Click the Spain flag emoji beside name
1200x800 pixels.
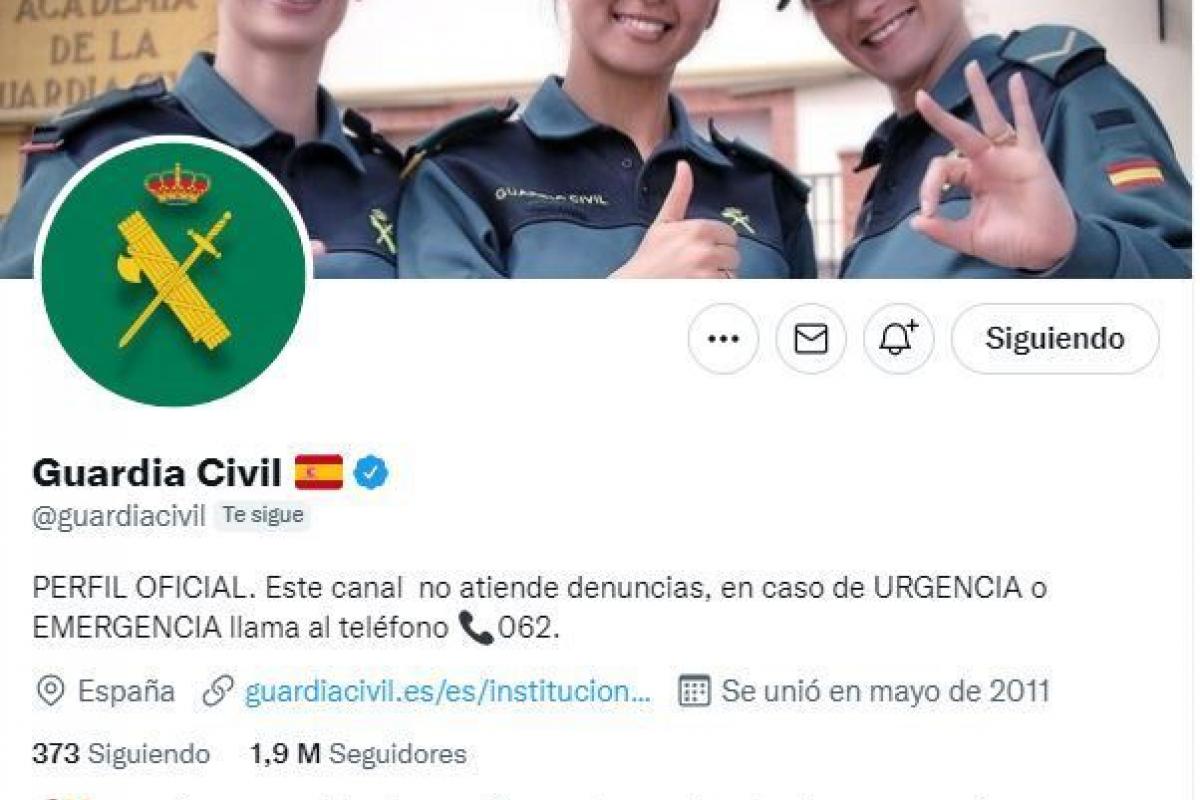(x=319, y=472)
